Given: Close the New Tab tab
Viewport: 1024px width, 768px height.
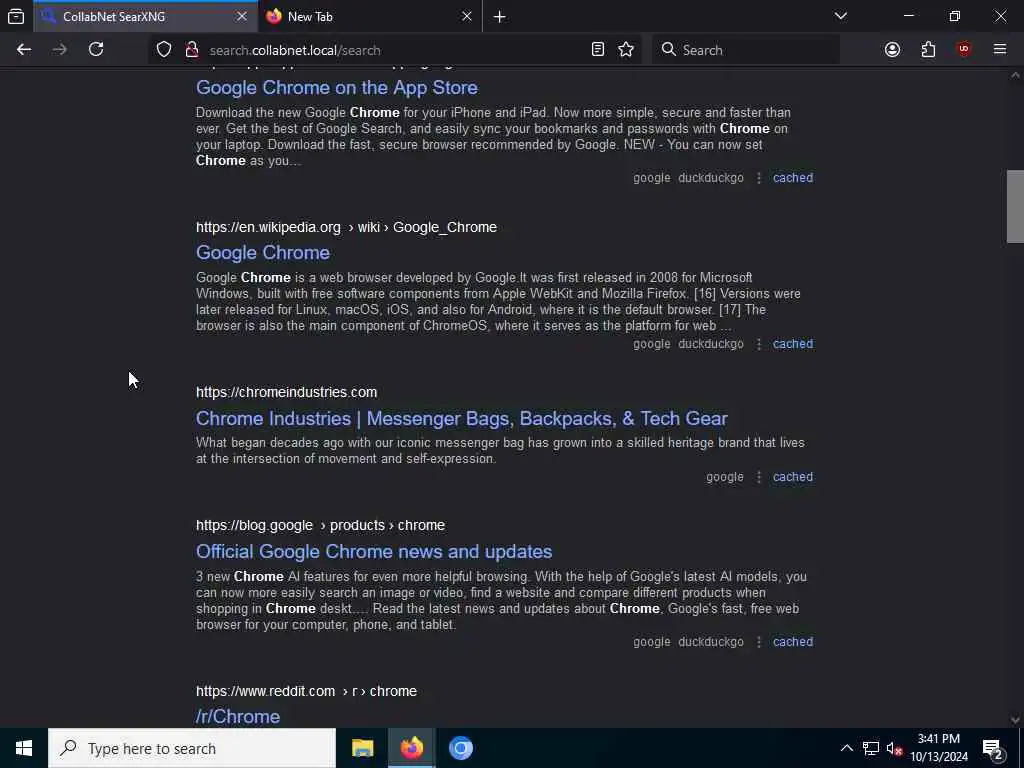Looking at the screenshot, I should [466, 16].
